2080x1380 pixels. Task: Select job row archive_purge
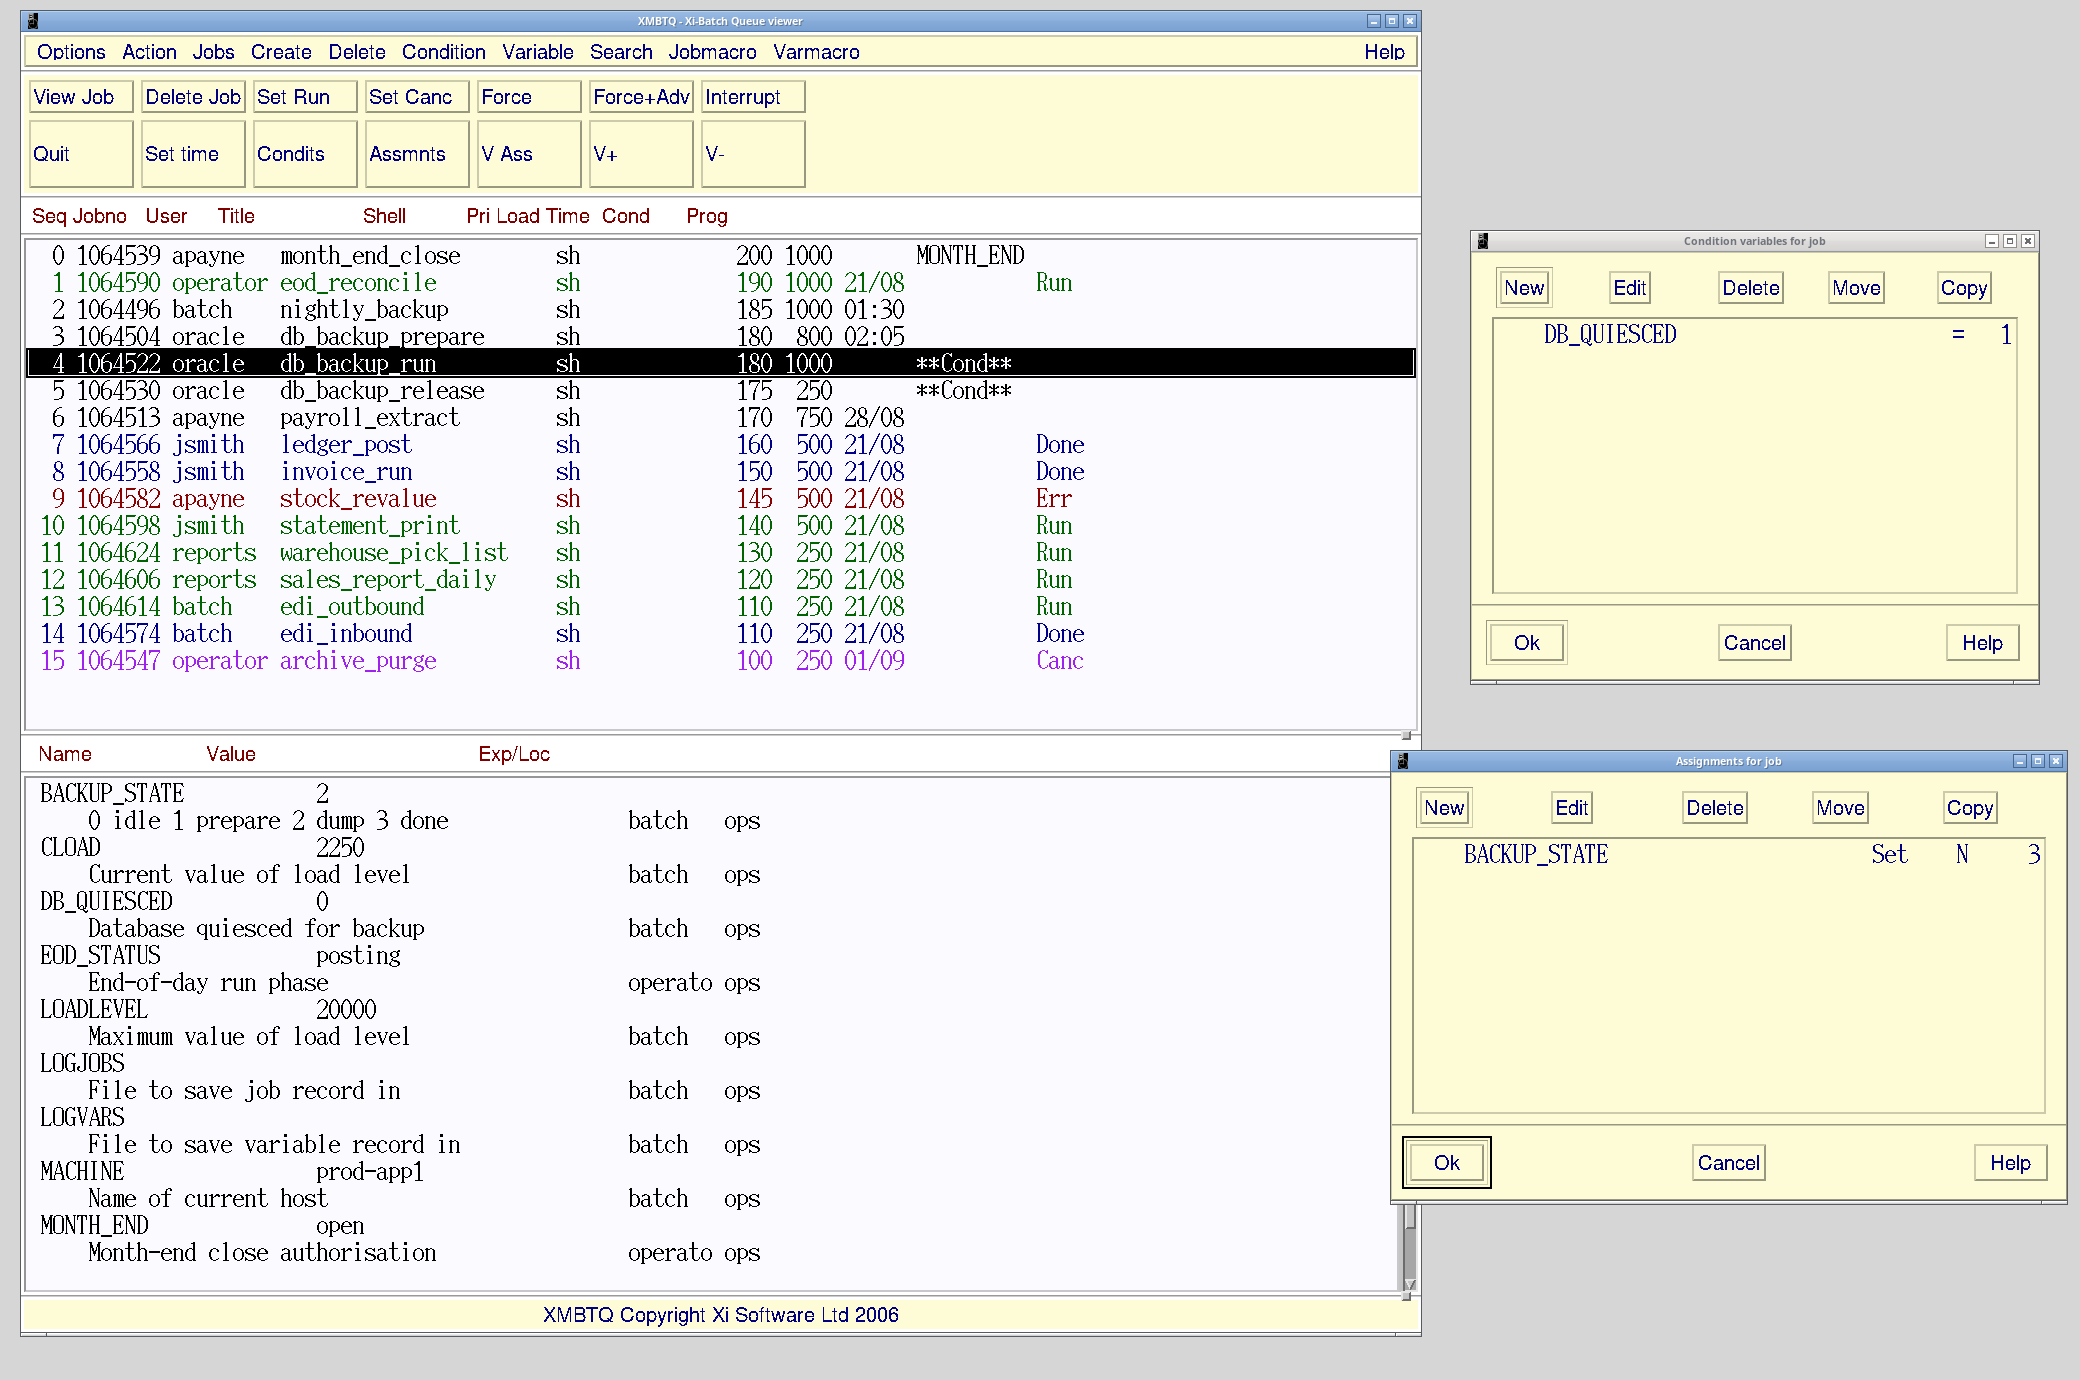pos(720,661)
